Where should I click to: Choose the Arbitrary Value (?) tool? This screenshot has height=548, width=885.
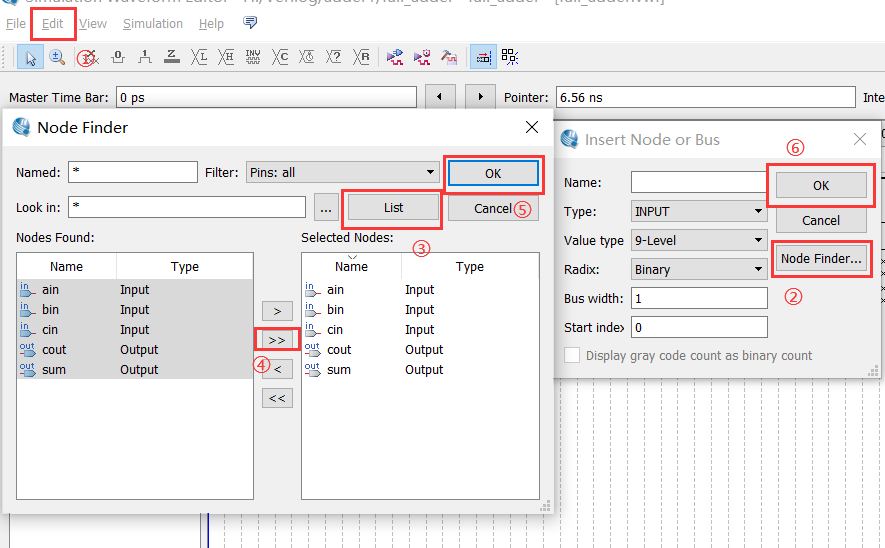pyautogui.click(x=334, y=57)
